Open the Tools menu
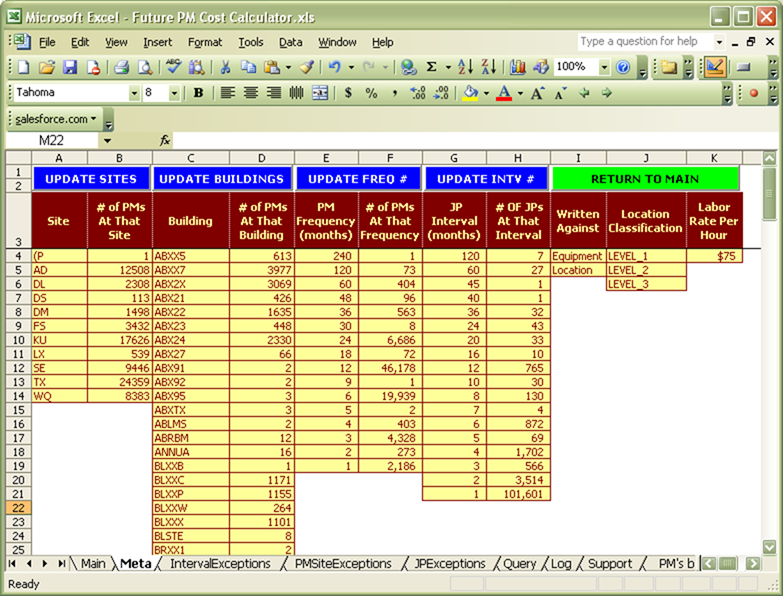783x596 pixels. (x=251, y=42)
